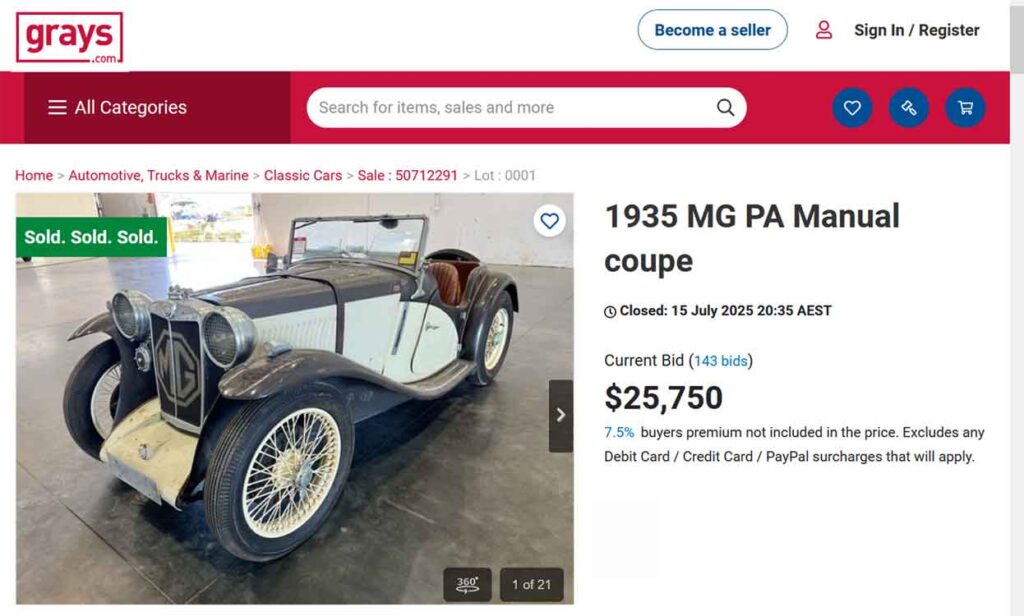This screenshot has width=1024, height=616.
Task: Go to Home breadcrumb
Action: point(34,175)
